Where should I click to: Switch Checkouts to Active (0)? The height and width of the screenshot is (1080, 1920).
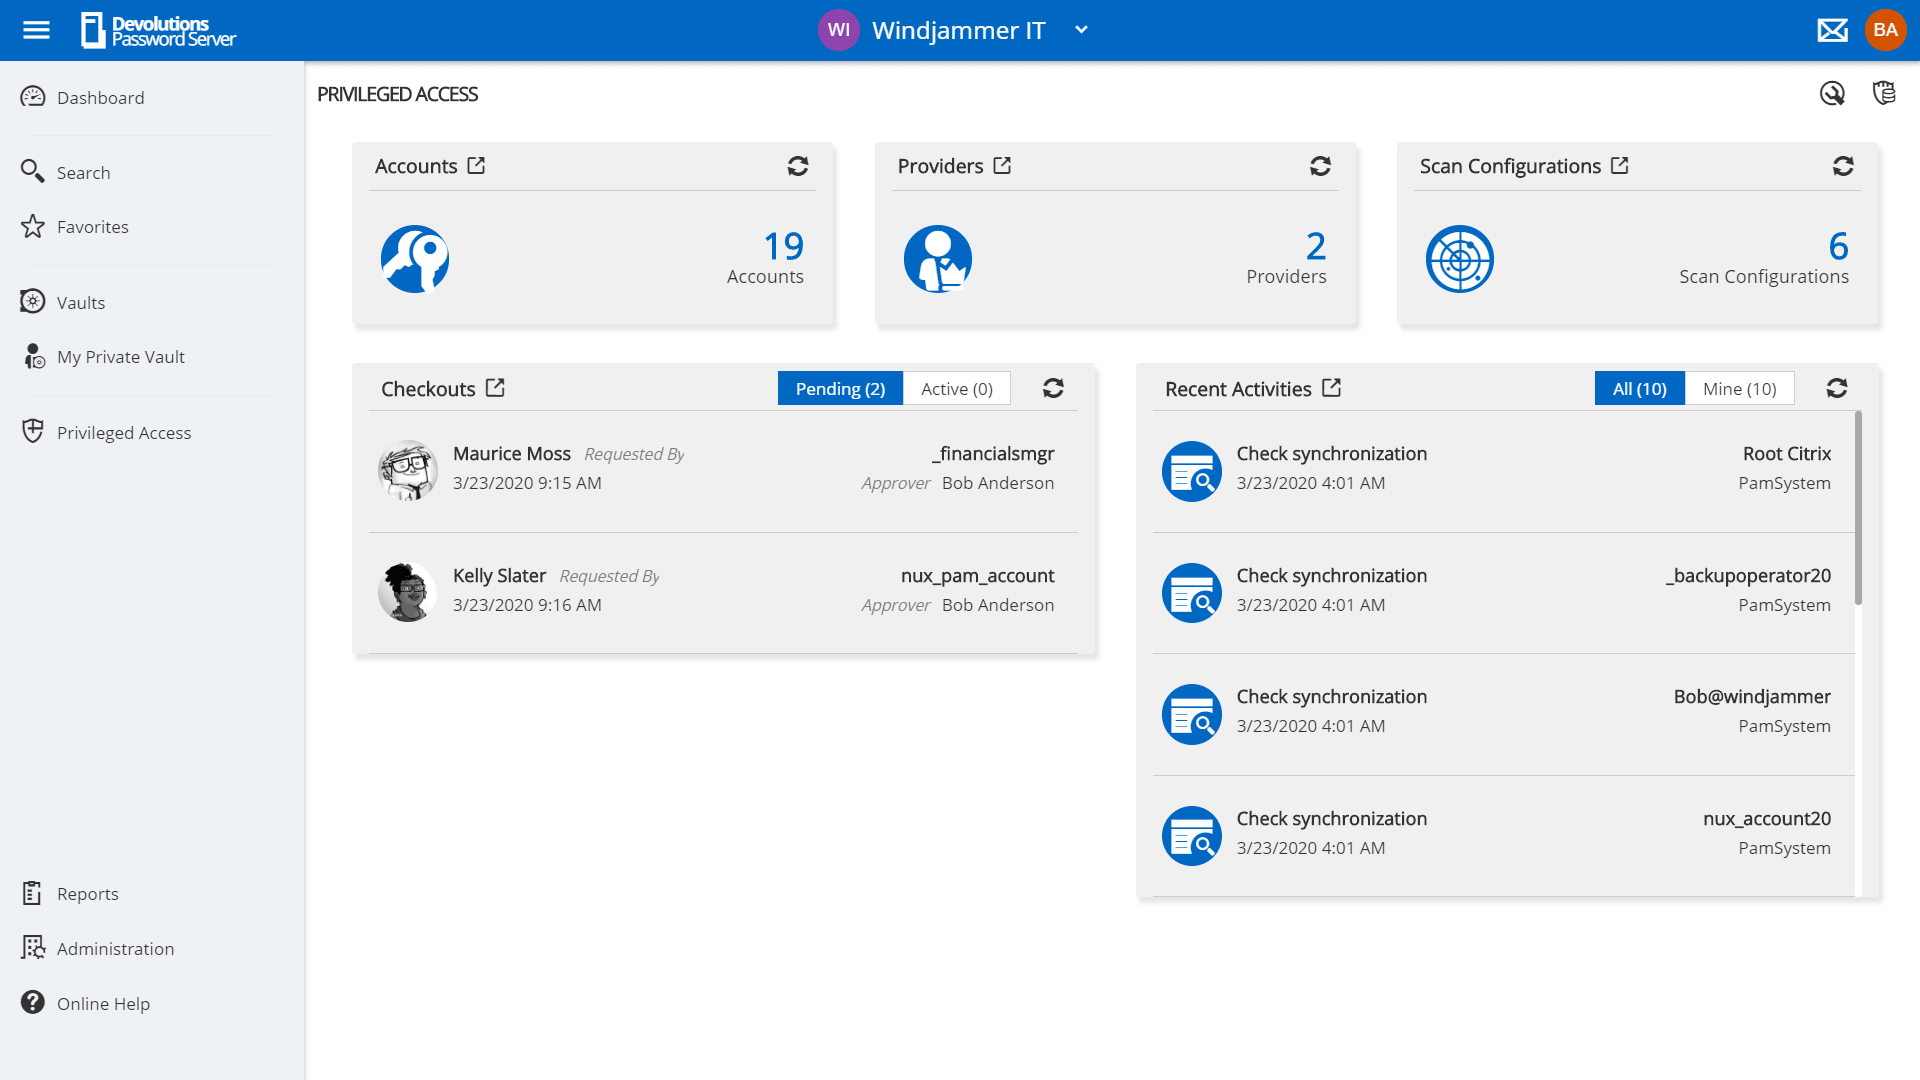click(956, 388)
